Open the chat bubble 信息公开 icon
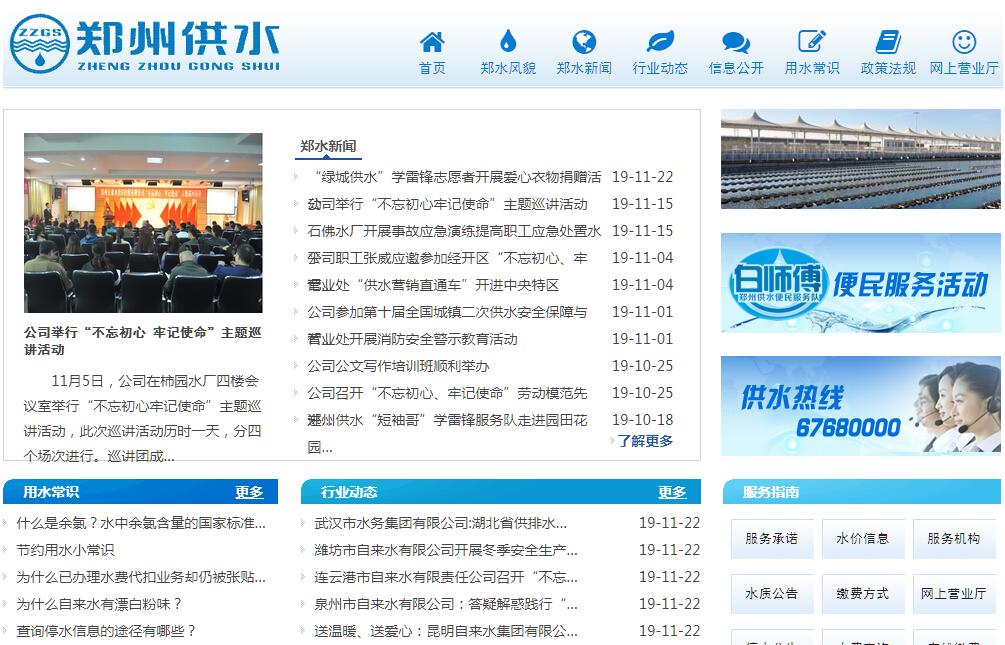This screenshot has height=645, width=1005. tap(736, 42)
